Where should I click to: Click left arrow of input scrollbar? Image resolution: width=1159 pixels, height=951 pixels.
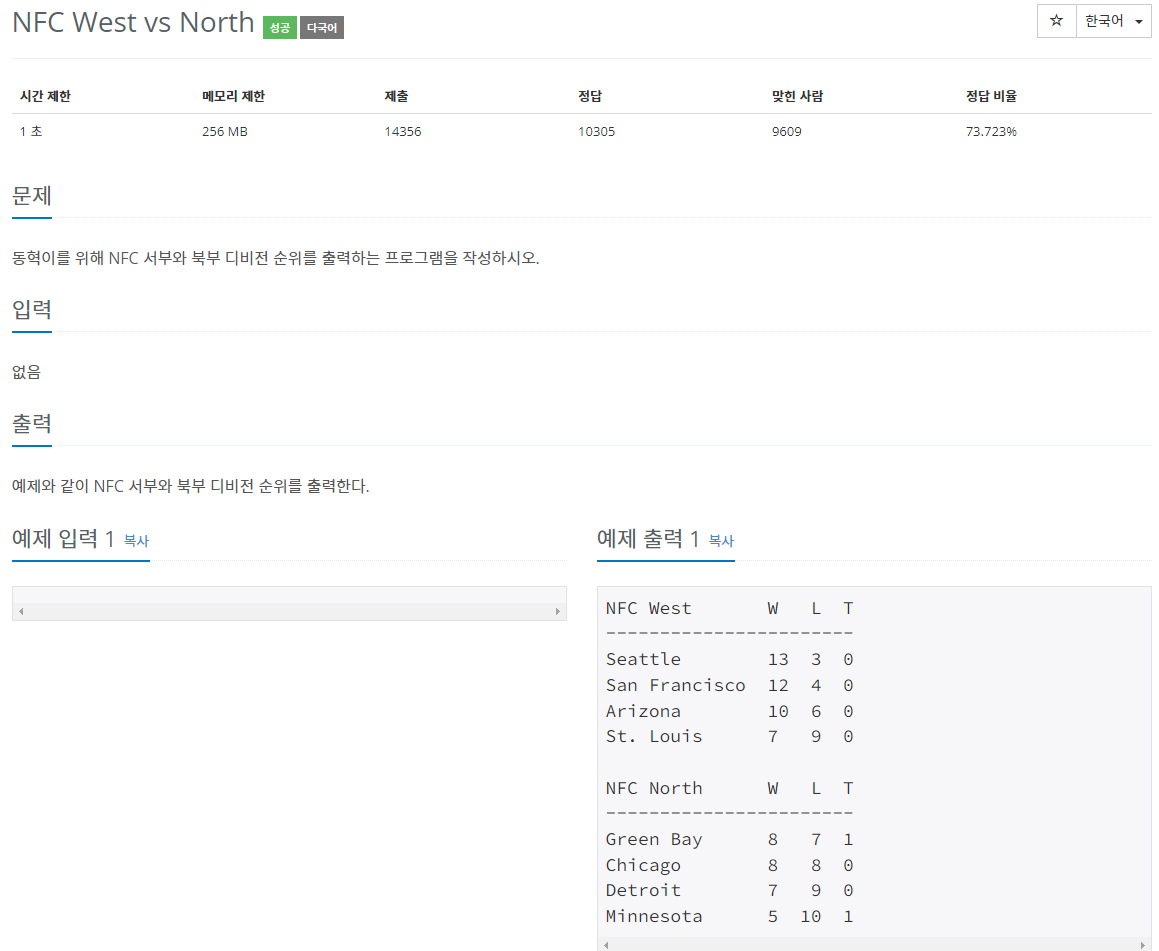(21, 611)
